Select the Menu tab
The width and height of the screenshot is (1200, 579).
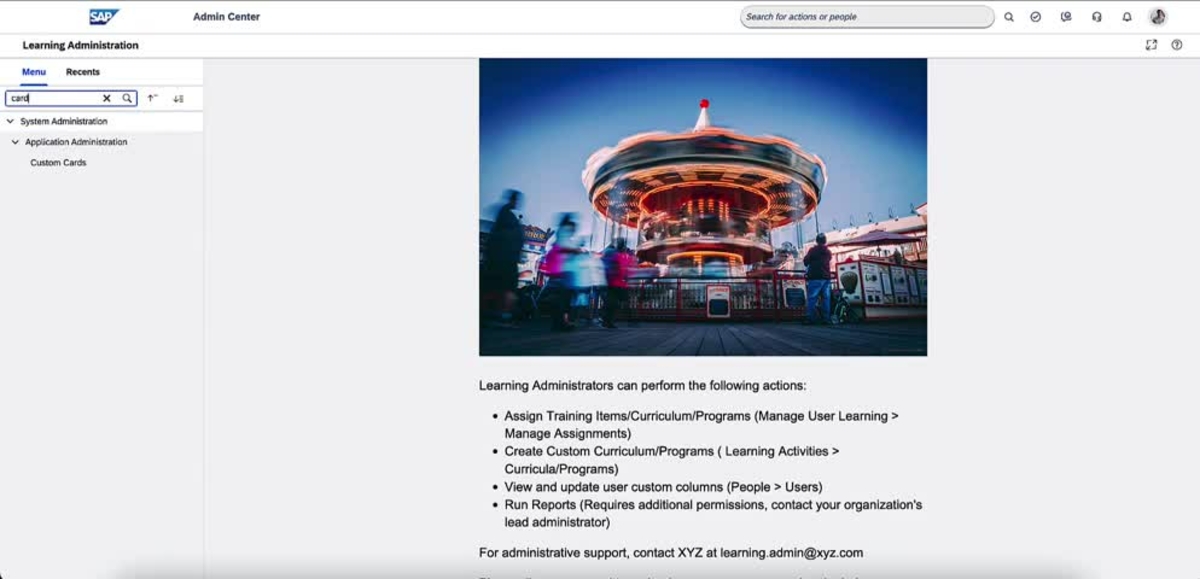tap(33, 71)
